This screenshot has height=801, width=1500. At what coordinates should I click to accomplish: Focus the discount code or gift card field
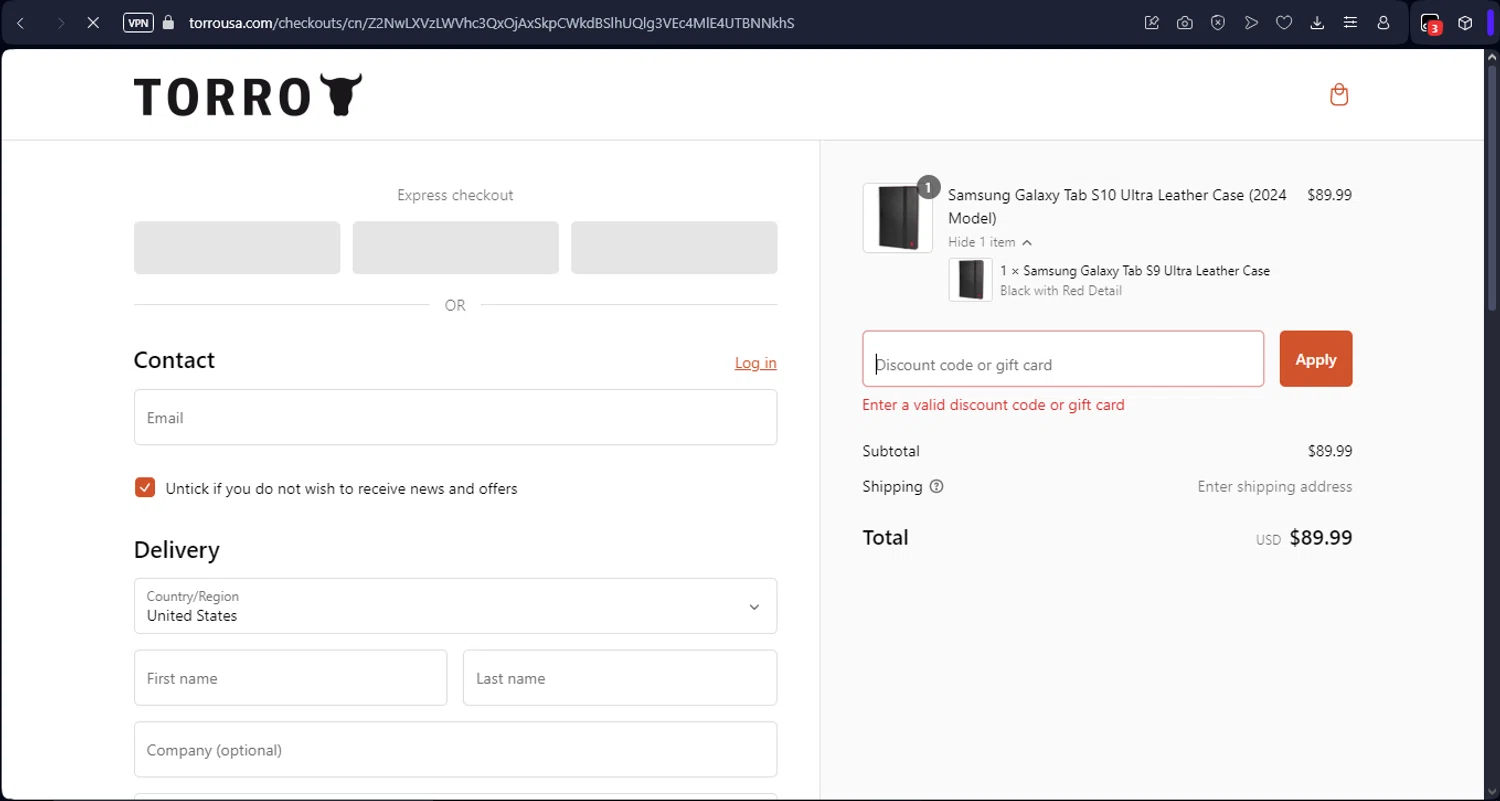(x=1063, y=359)
